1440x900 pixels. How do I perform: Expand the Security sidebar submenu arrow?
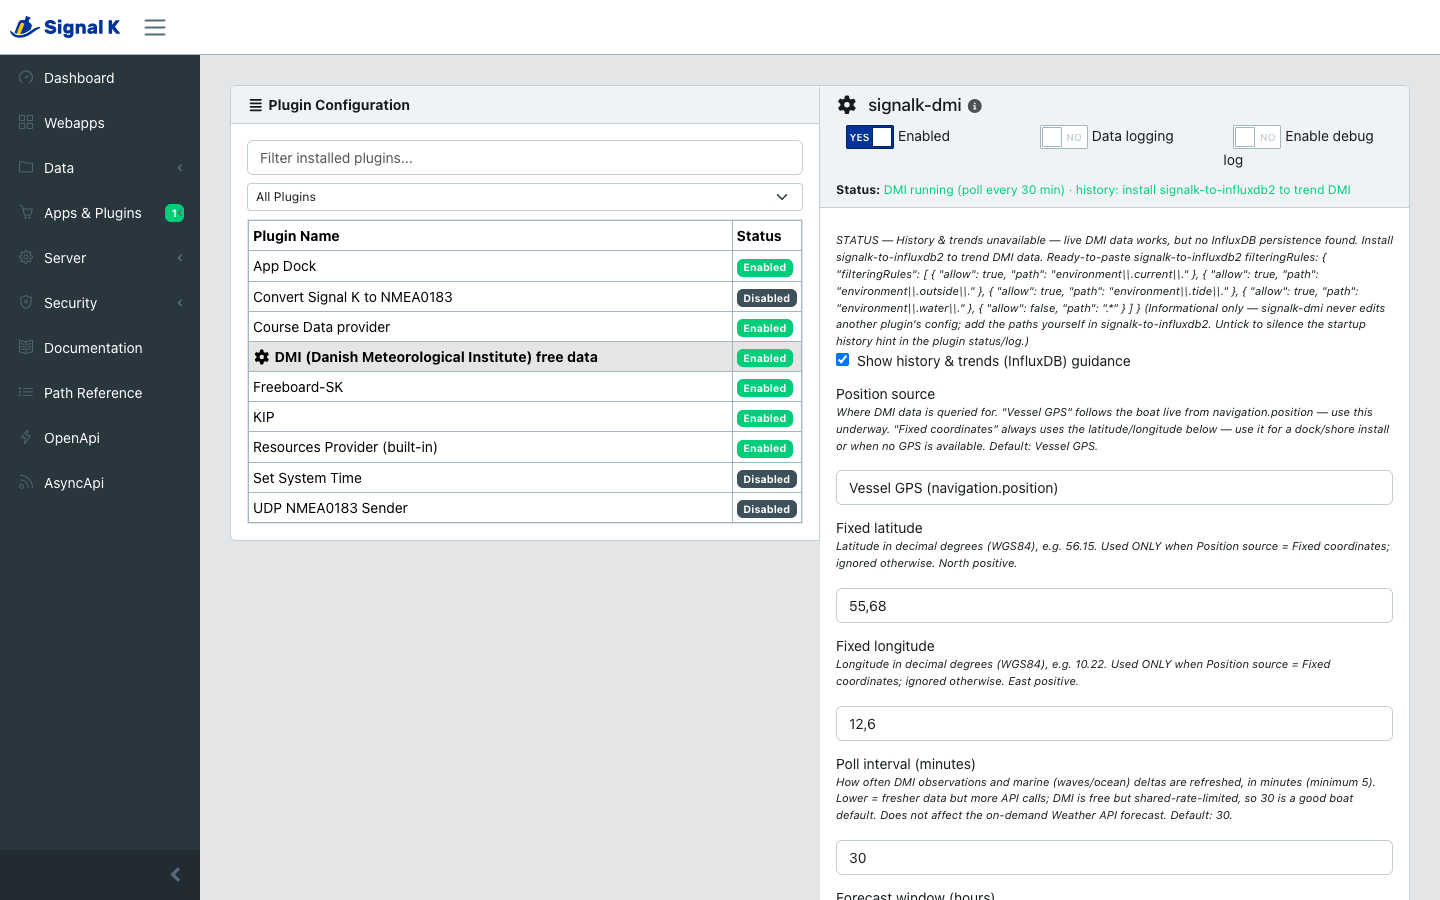tap(180, 302)
